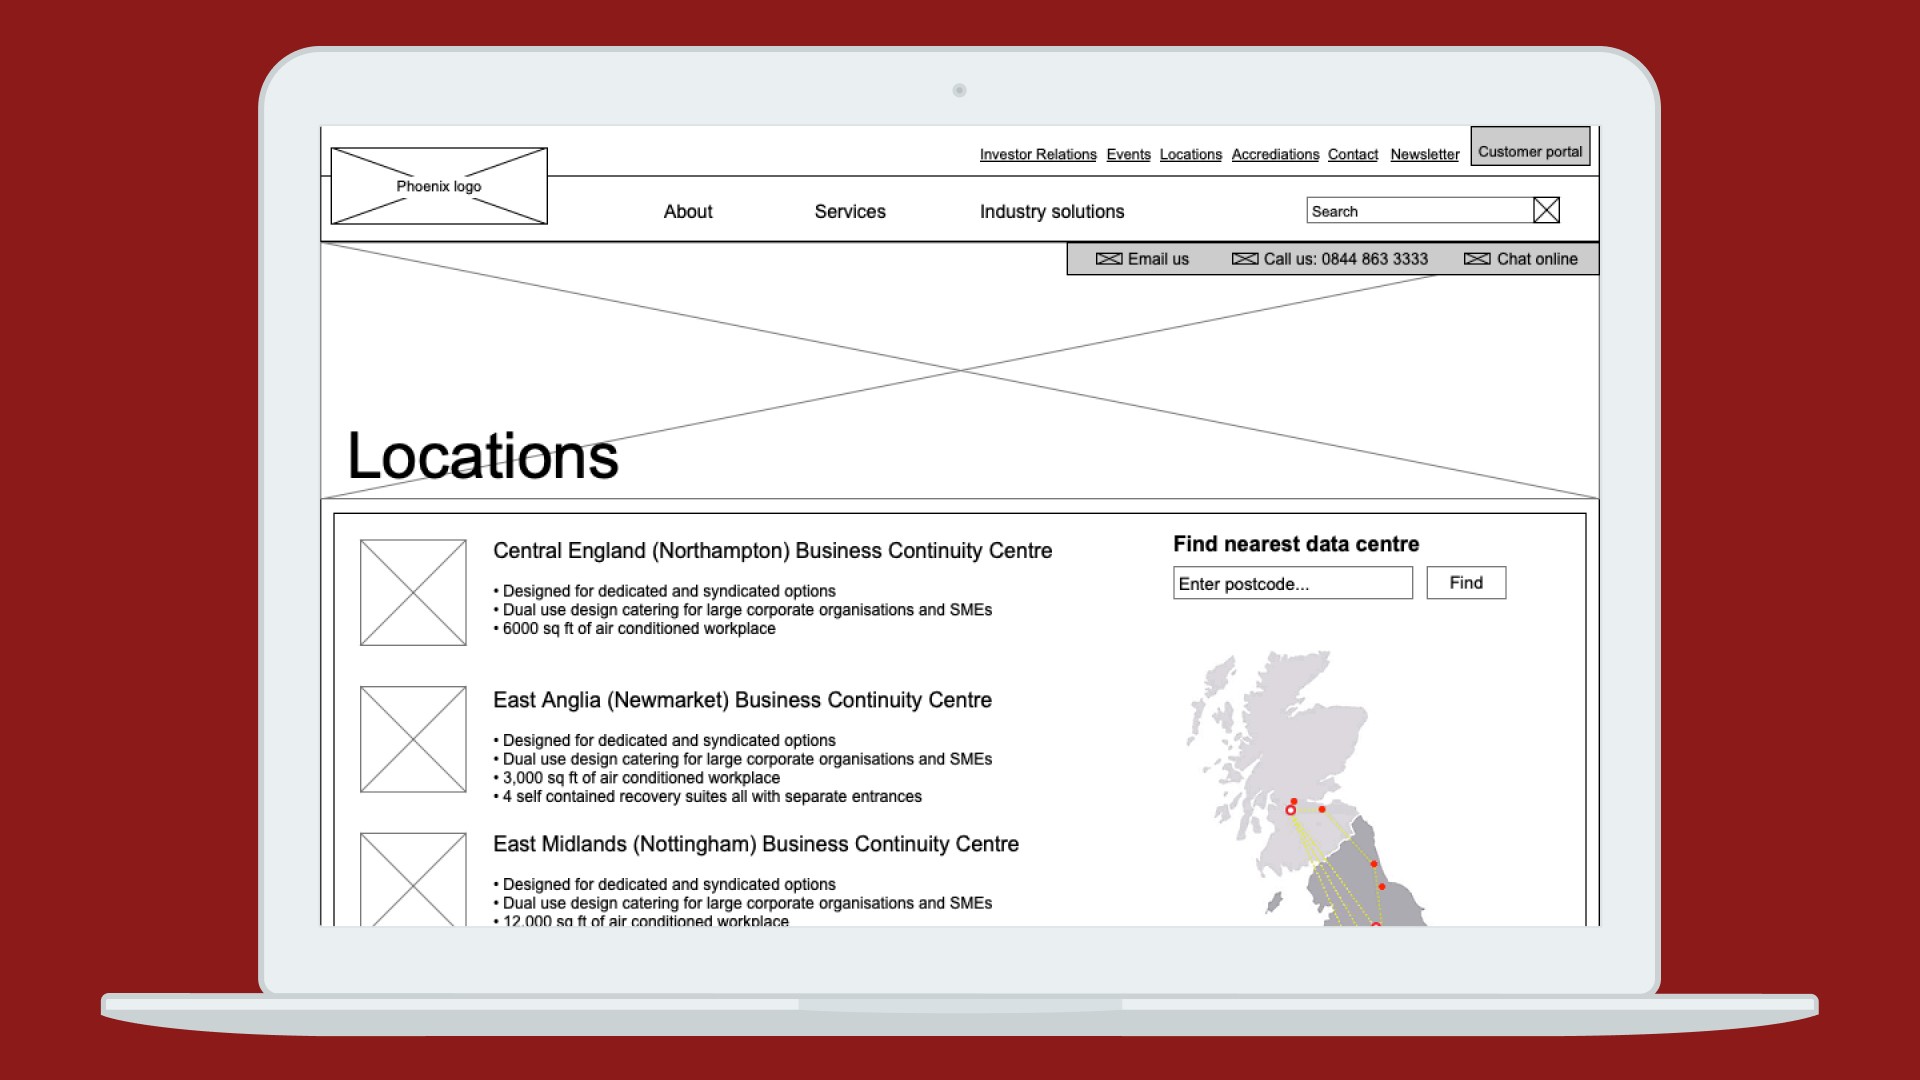The height and width of the screenshot is (1080, 1920).
Task: Click the Email us envelope icon
Action: 1108,259
